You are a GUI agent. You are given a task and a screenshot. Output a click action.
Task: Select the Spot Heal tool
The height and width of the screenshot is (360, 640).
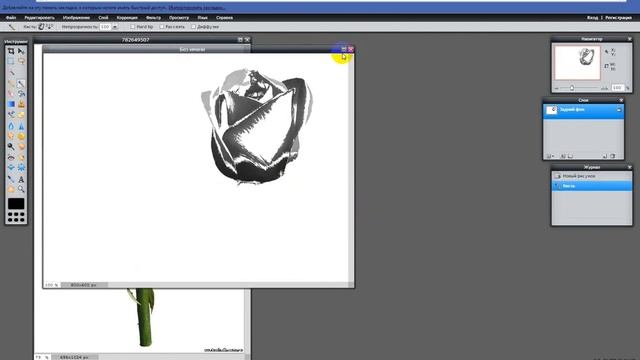click(x=21, y=157)
